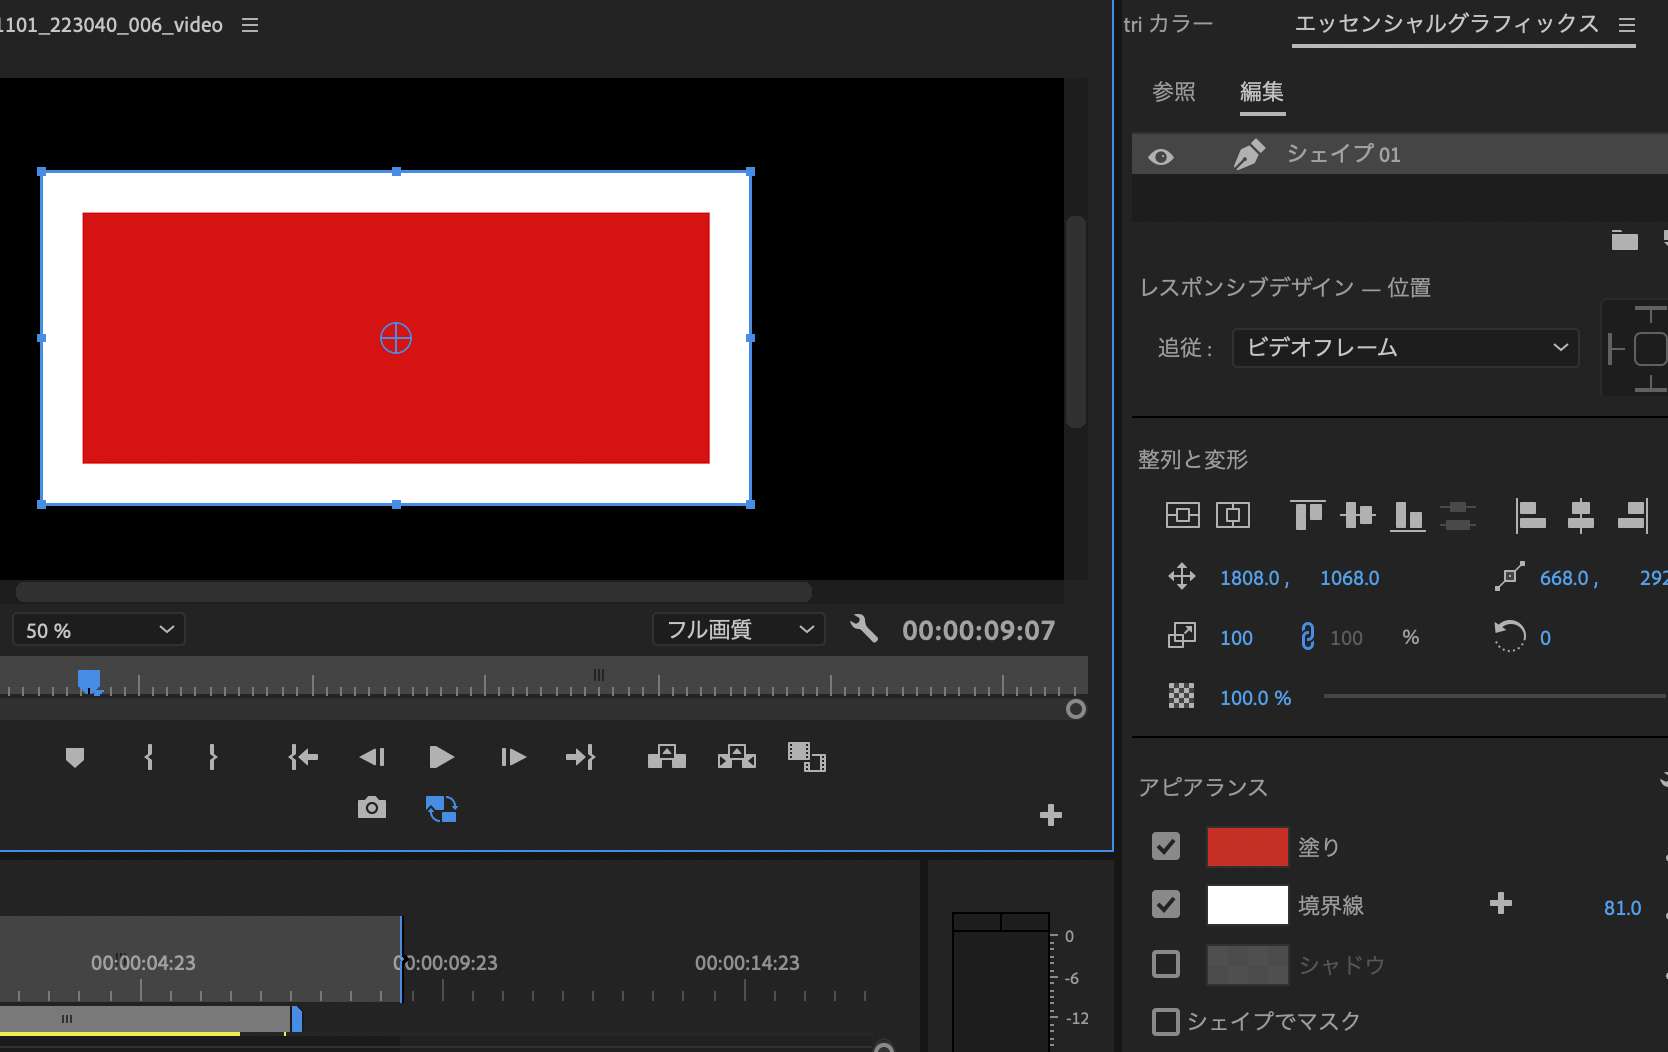Viewport: 1668px width, 1052px height.
Task: Click the monitor horizontal scrollbar
Action: pos(414,592)
